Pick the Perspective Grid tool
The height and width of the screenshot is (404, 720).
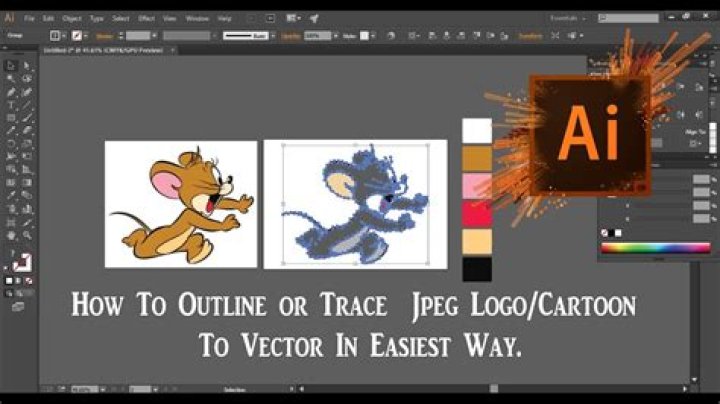pos(27,169)
